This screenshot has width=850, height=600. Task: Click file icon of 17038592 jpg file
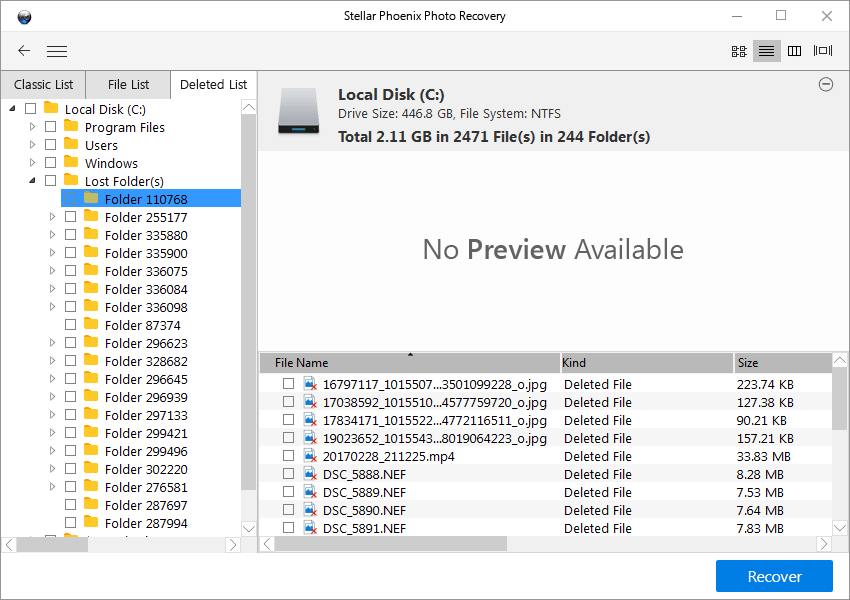[310, 402]
